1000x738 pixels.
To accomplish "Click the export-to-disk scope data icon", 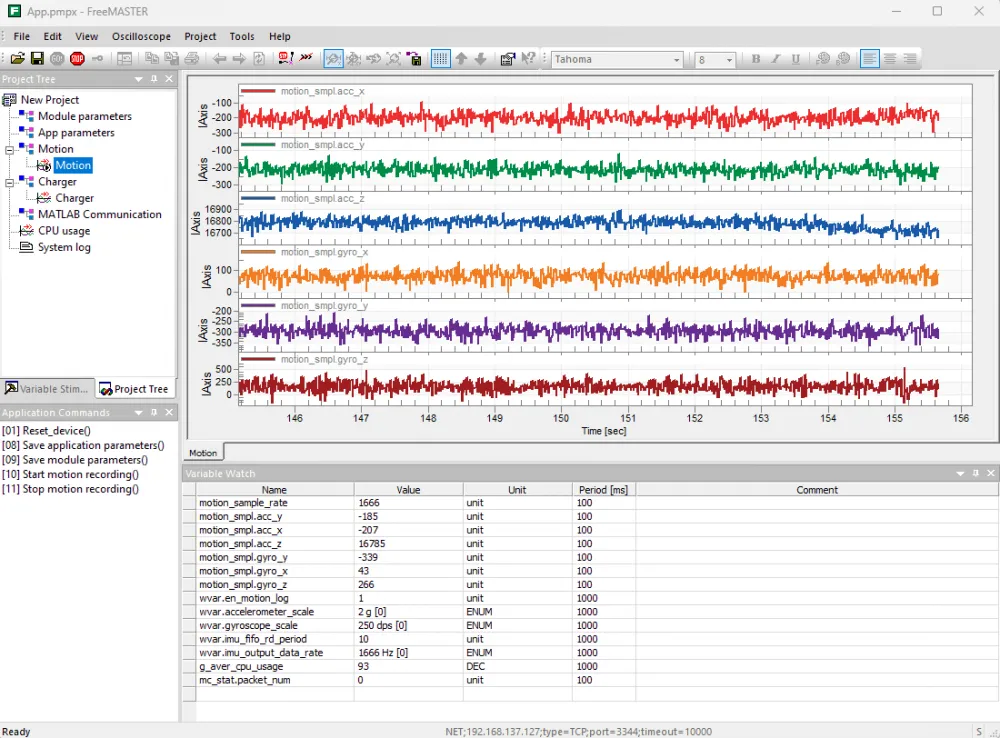I will (x=414, y=59).
